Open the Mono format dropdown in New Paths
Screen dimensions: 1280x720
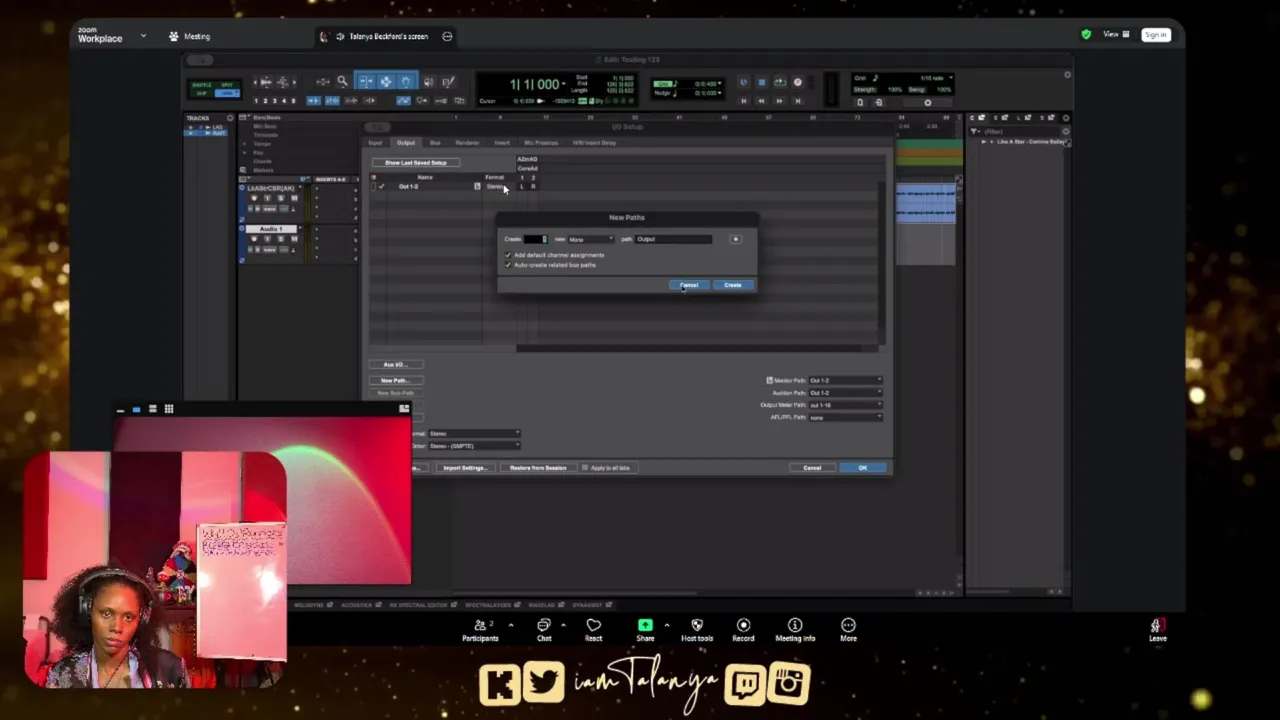tap(590, 239)
